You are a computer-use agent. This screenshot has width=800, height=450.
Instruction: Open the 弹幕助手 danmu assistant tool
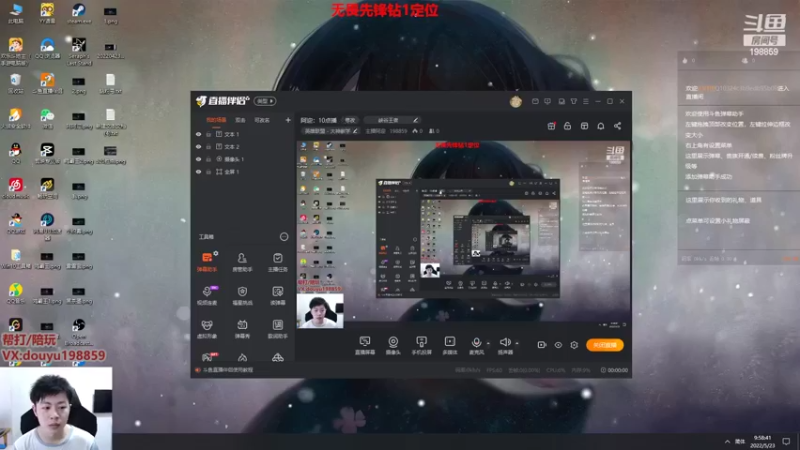207,262
